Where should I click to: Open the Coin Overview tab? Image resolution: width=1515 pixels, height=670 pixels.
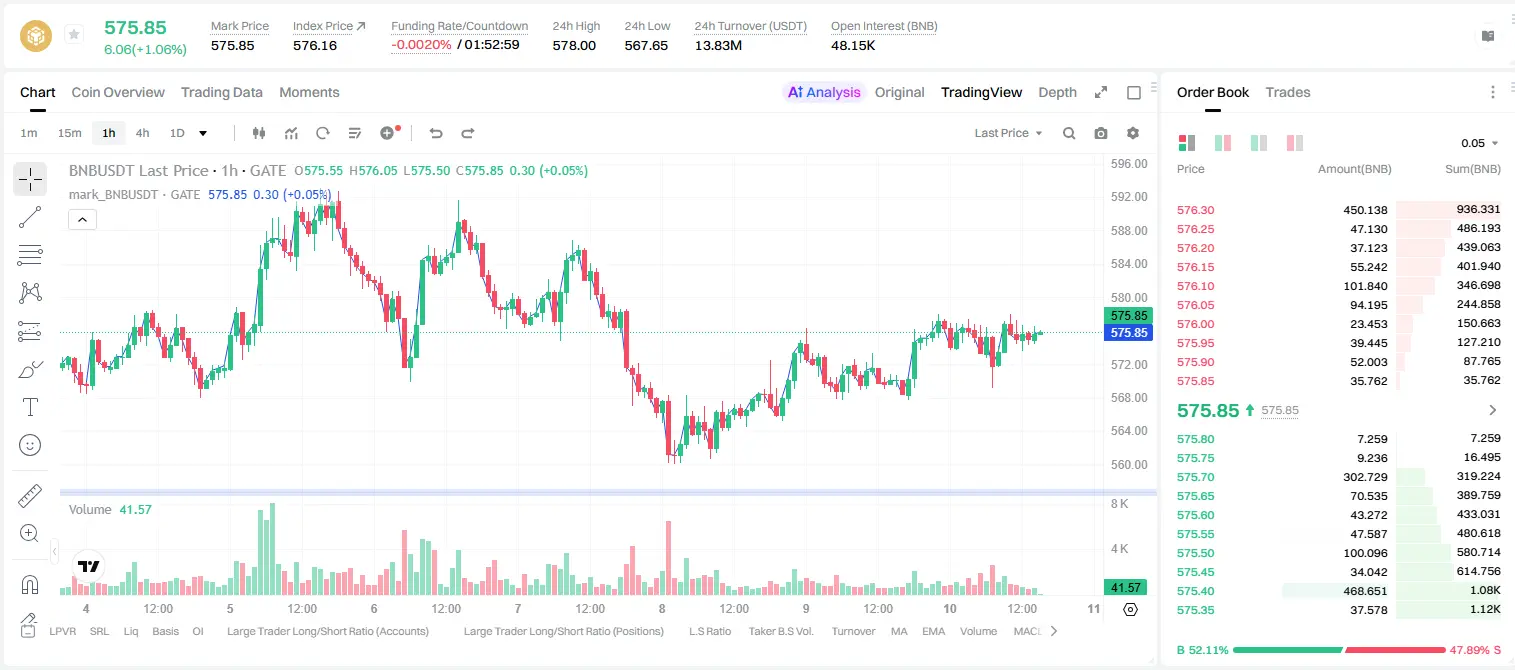118,92
